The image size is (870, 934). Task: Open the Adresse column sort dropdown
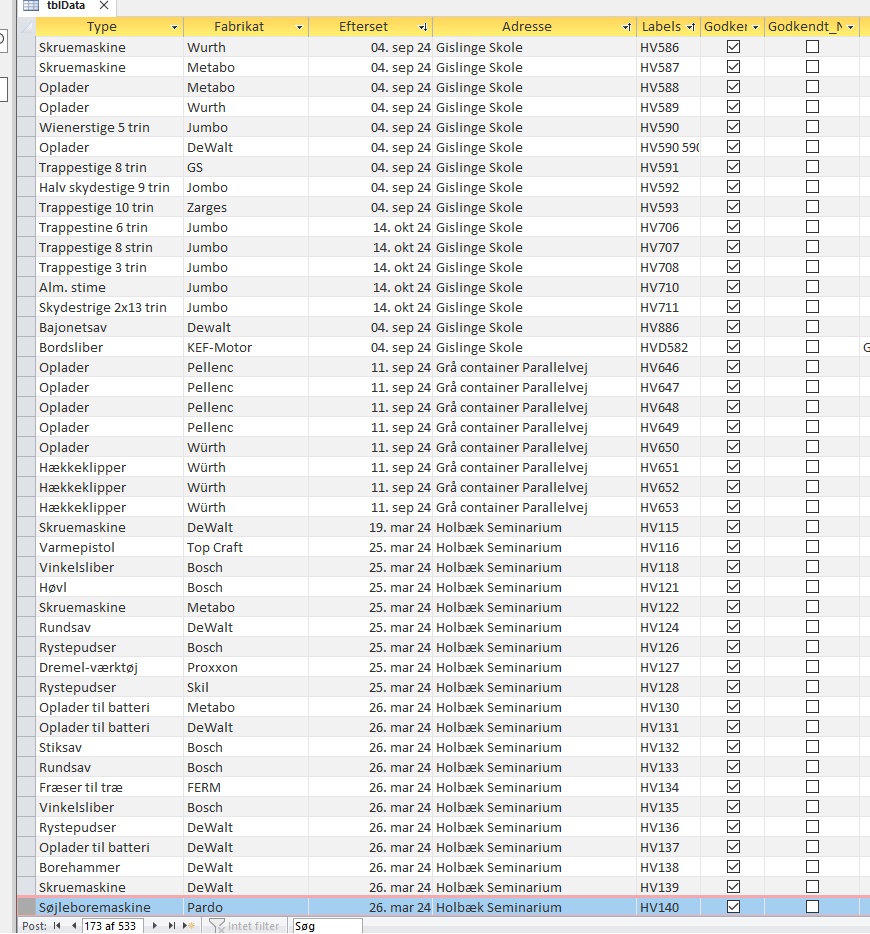[626, 27]
